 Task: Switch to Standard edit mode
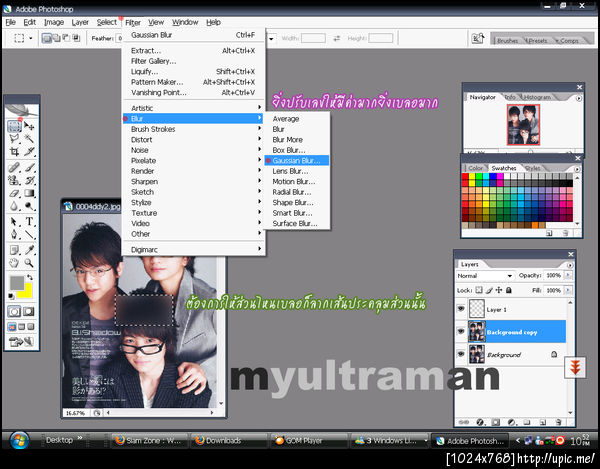[x=15, y=311]
